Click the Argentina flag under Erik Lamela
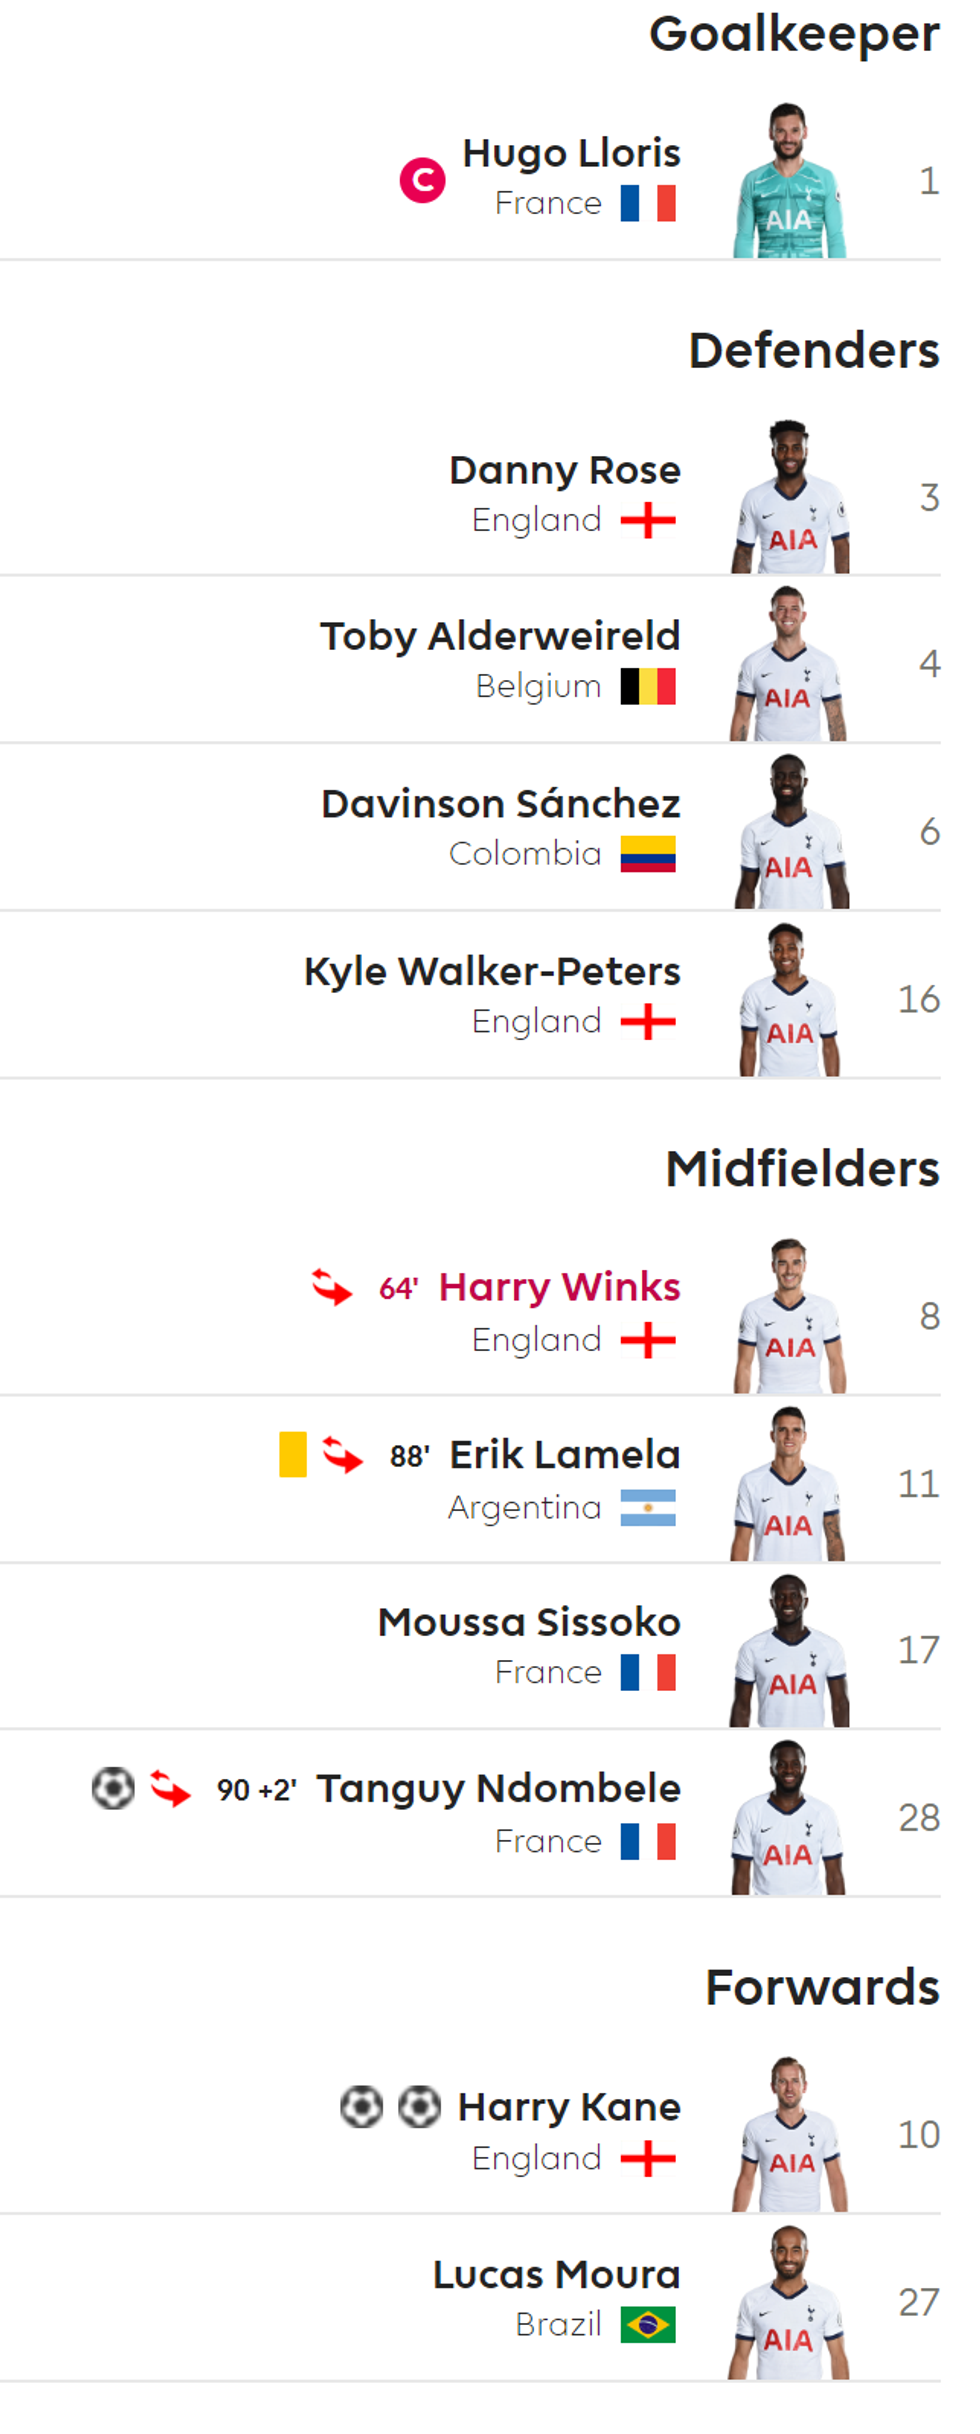 (x=648, y=1507)
